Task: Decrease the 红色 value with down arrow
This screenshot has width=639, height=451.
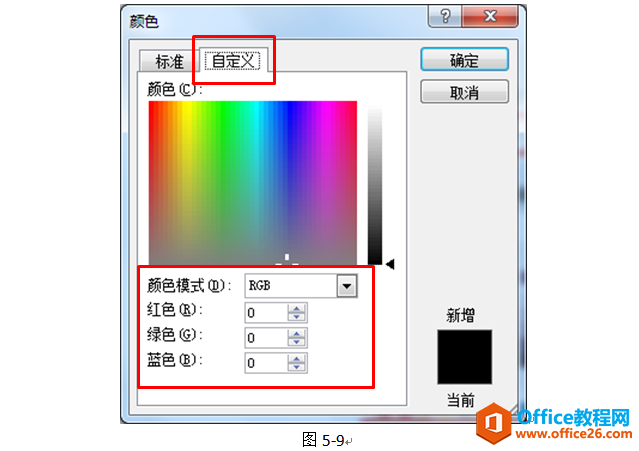Action: (296, 317)
